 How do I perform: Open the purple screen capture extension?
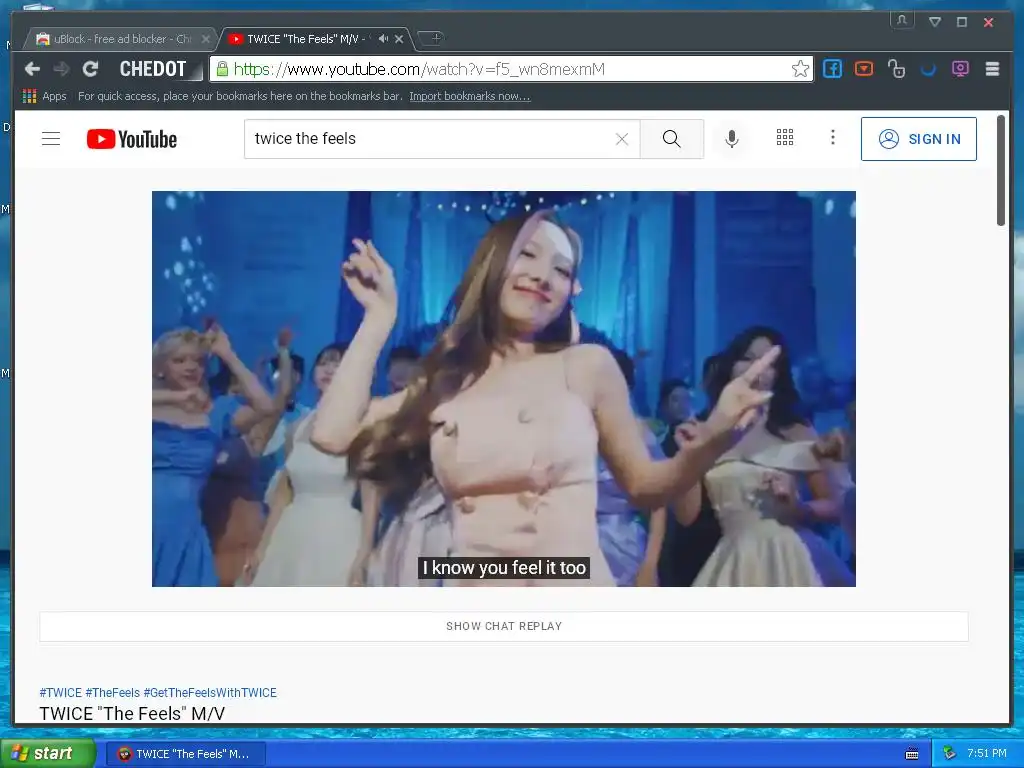[x=960, y=69]
